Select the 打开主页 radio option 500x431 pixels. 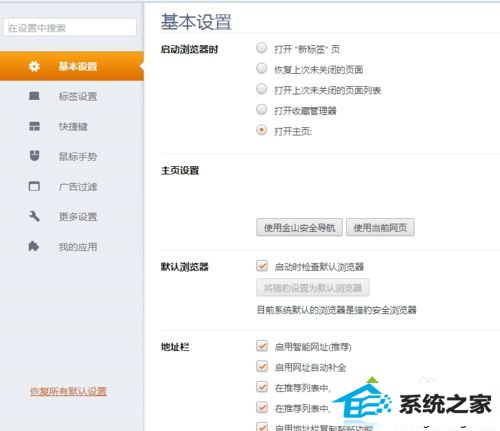[x=262, y=130]
